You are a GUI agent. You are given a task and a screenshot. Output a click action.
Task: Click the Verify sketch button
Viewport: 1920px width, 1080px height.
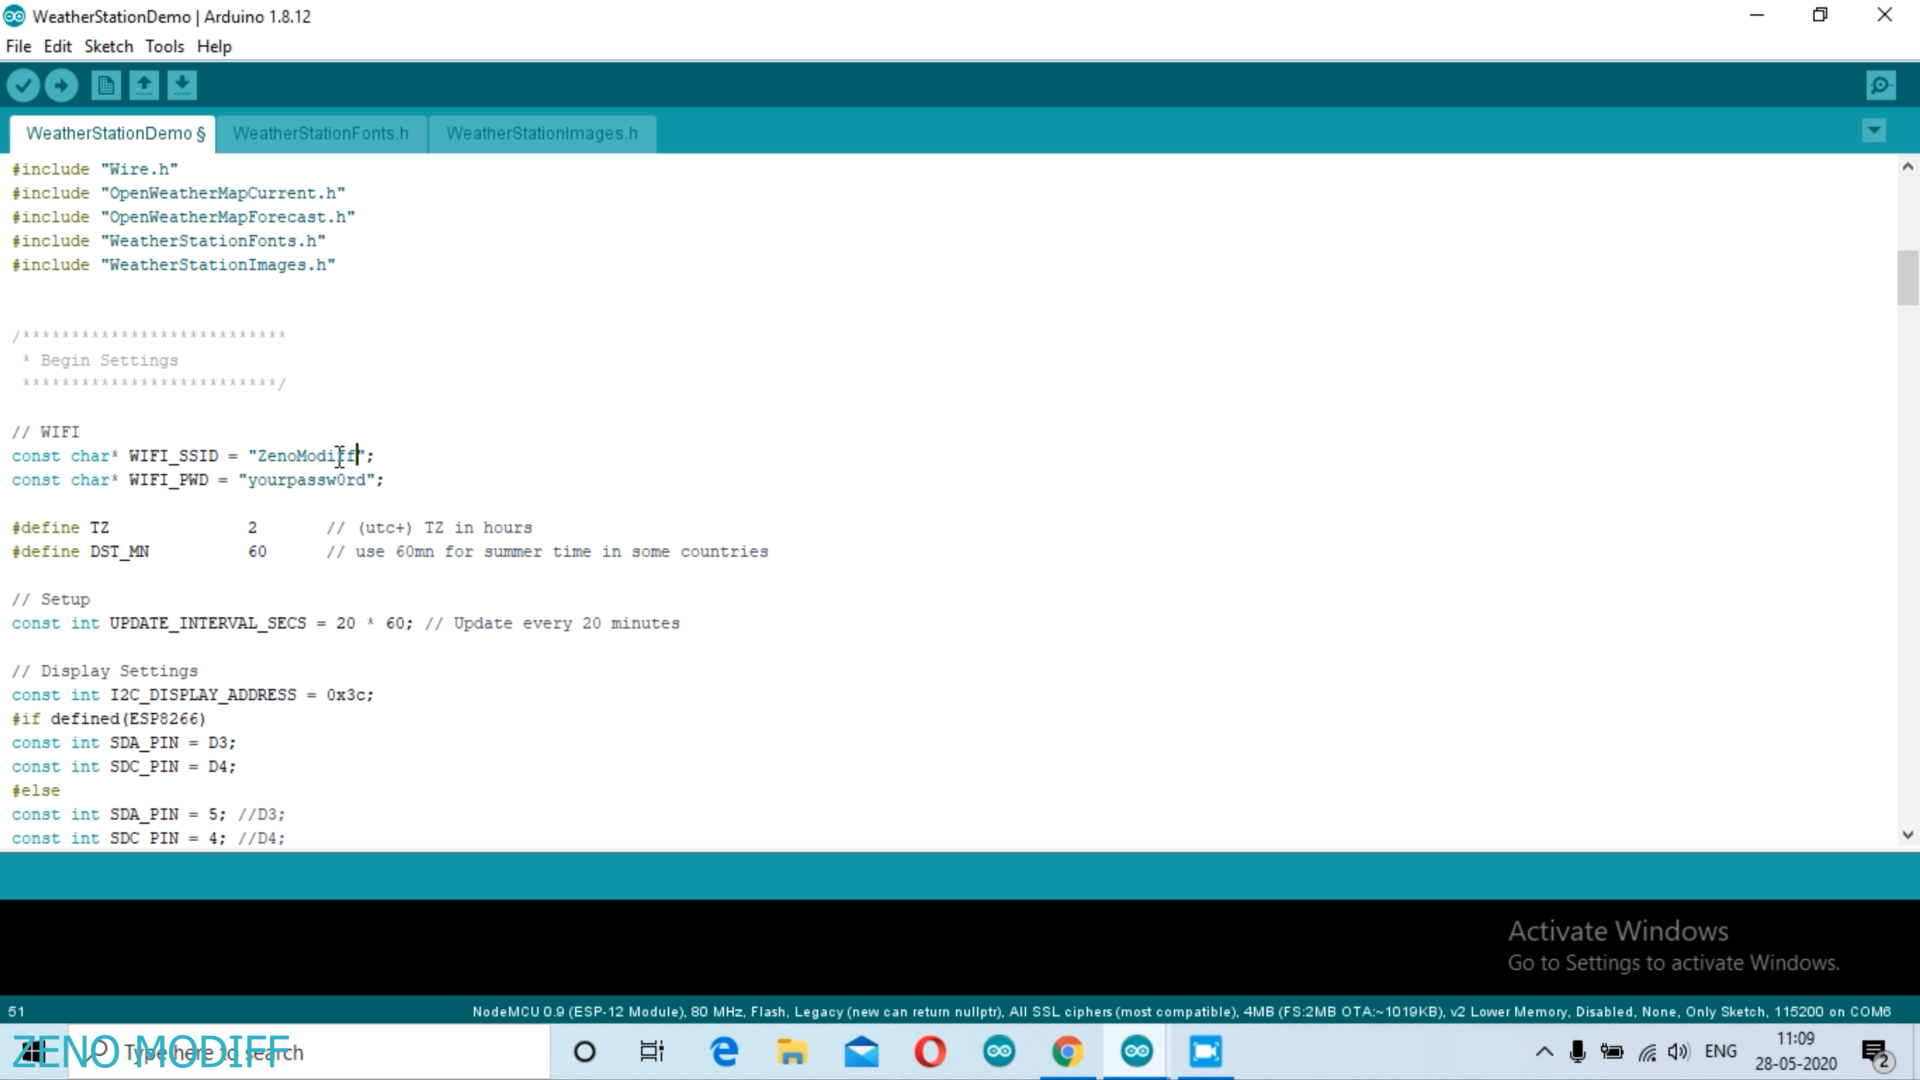[x=23, y=86]
